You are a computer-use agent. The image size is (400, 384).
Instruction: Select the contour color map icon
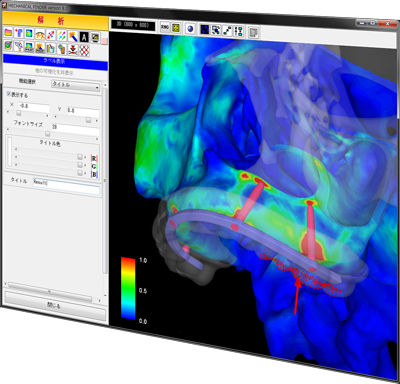[x=29, y=34]
